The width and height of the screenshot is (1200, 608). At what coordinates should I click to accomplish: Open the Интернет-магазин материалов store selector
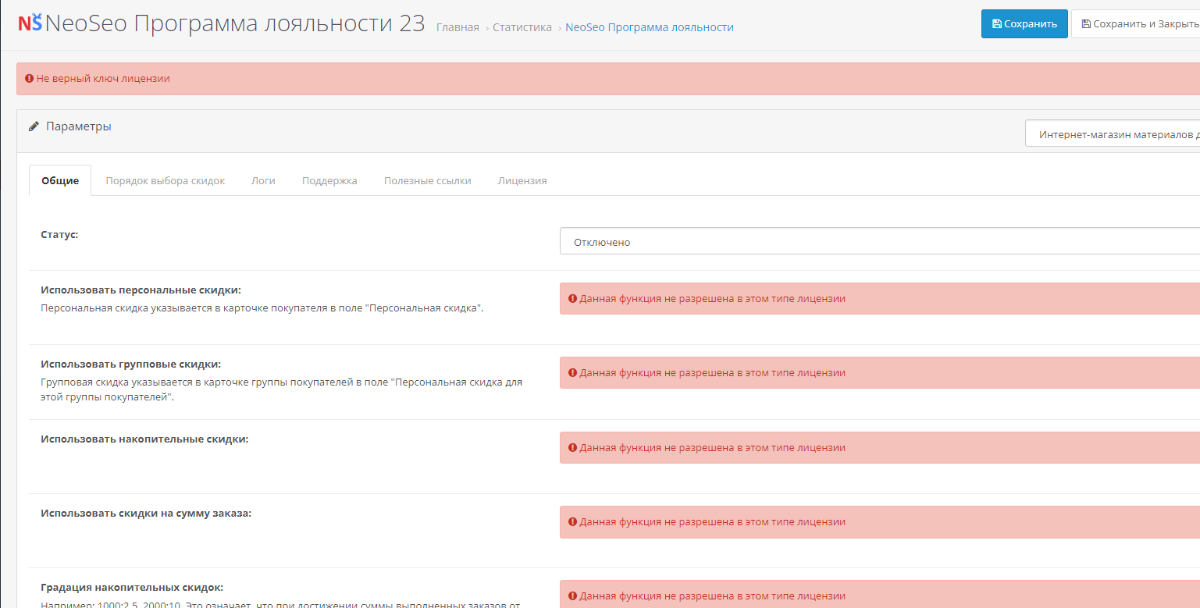pos(1113,134)
